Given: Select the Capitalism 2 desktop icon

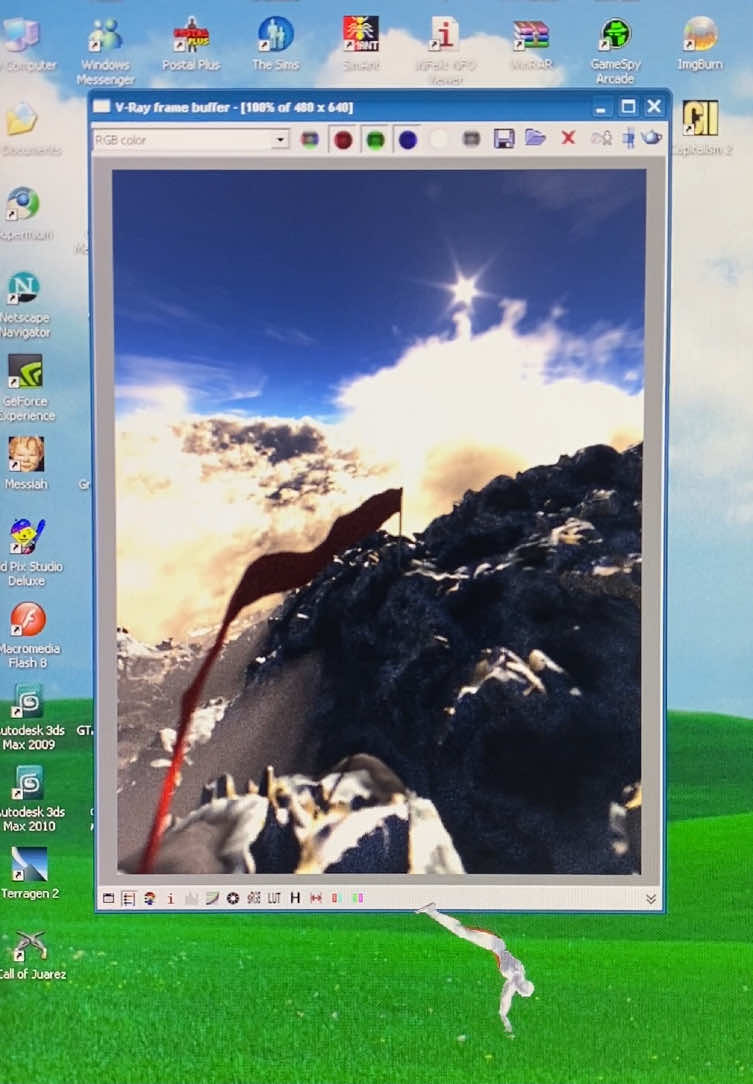Looking at the screenshot, I should (701, 129).
